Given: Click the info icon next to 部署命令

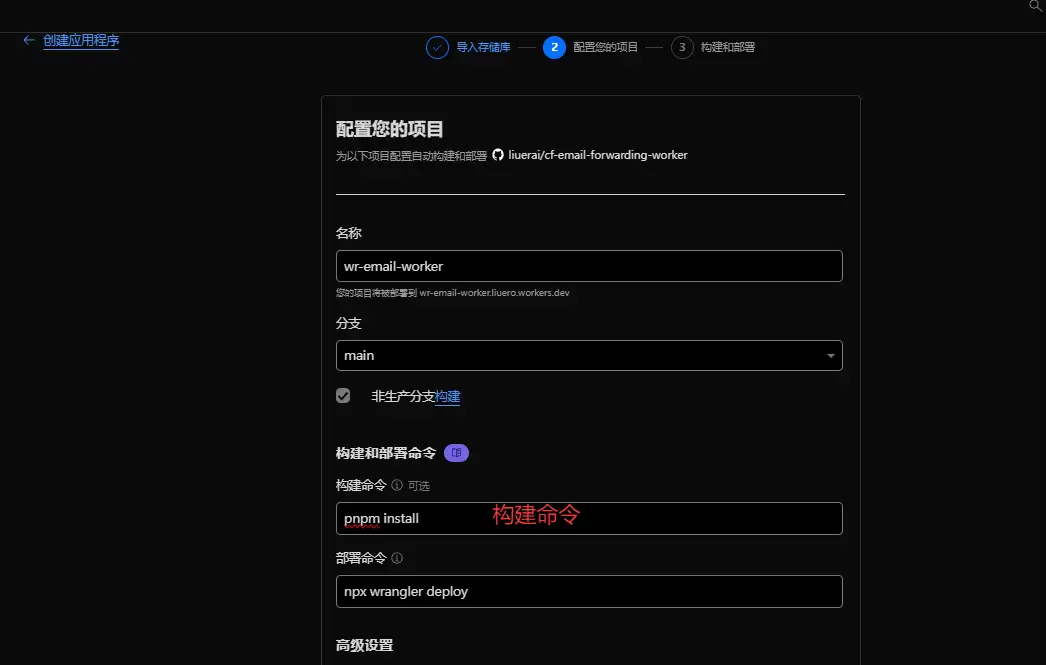Looking at the screenshot, I should (x=398, y=558).
